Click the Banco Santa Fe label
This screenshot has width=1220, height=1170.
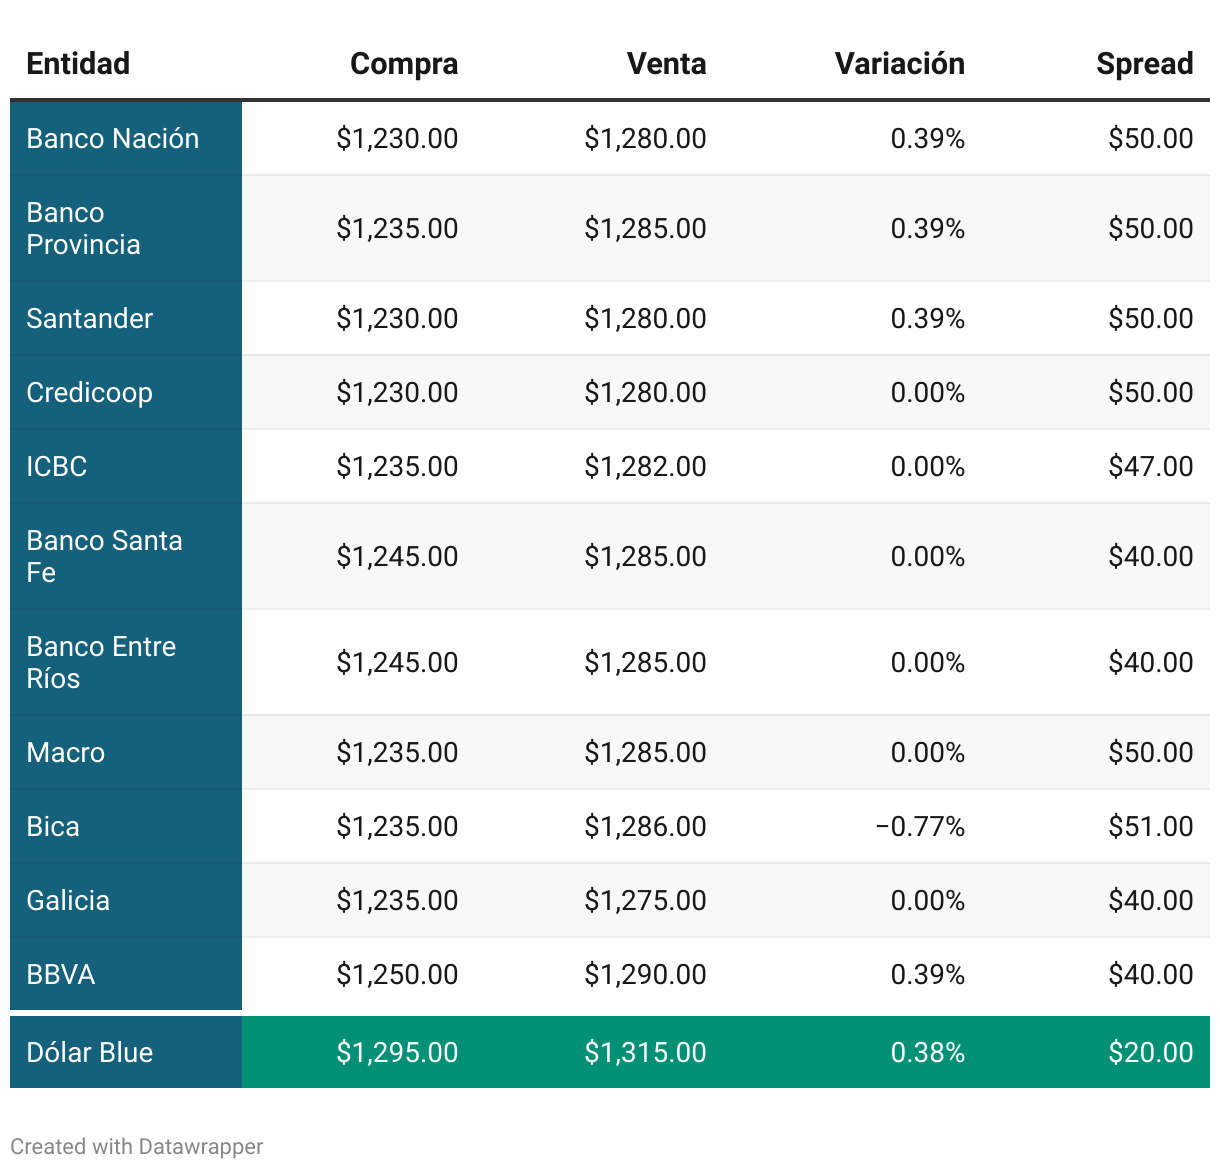pos(104,557)
